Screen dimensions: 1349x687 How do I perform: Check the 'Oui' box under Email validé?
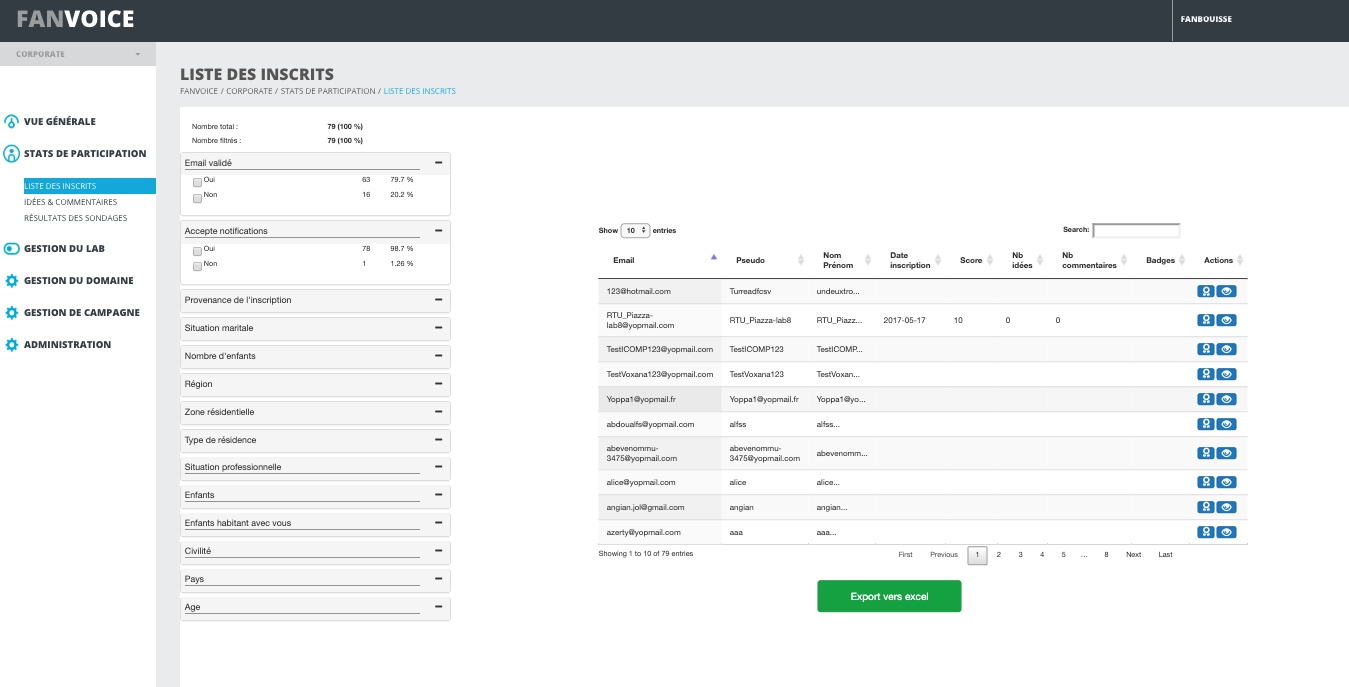coord(197,182)
